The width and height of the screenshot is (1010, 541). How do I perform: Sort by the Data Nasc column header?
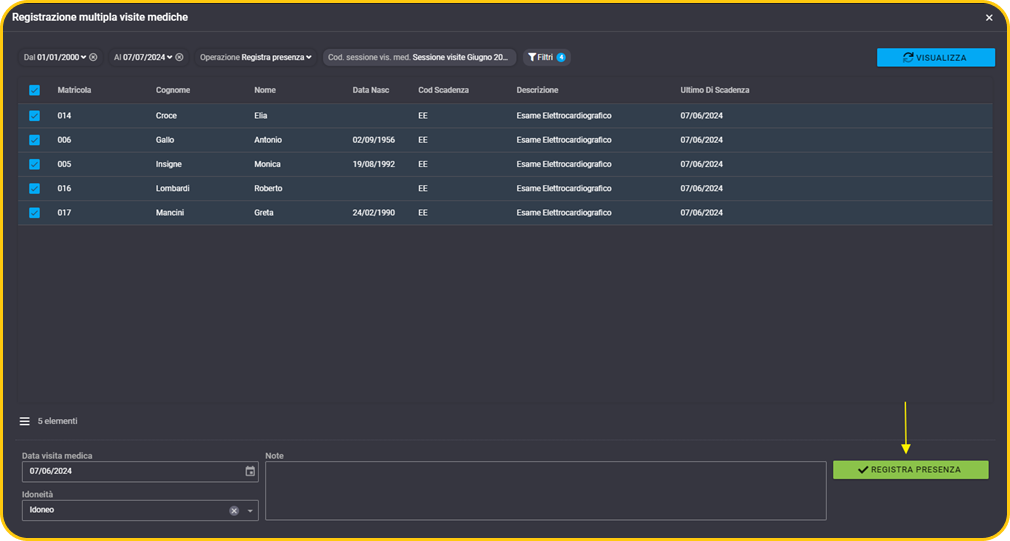coord(371,90)
